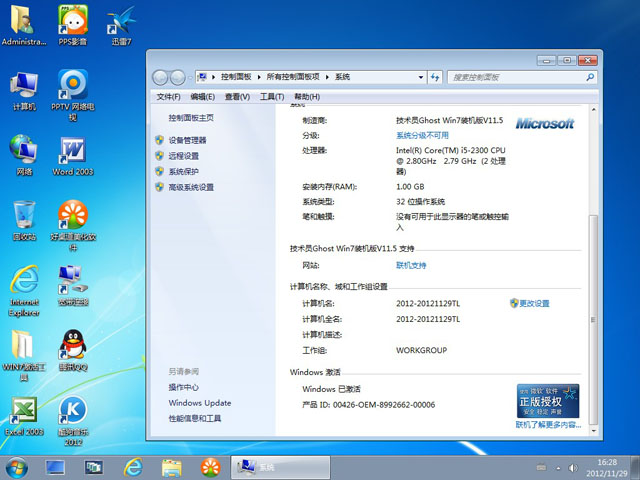
Task: Expand the arrow after 所有控制面板项 breadcrumb
Action: click(327, 77)
